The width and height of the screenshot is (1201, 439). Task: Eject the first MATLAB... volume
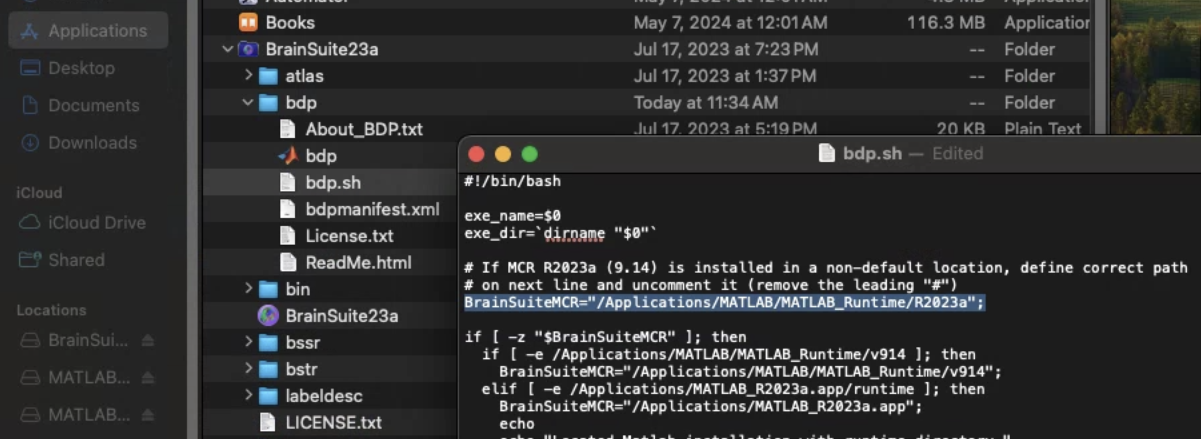pos(148,378)
